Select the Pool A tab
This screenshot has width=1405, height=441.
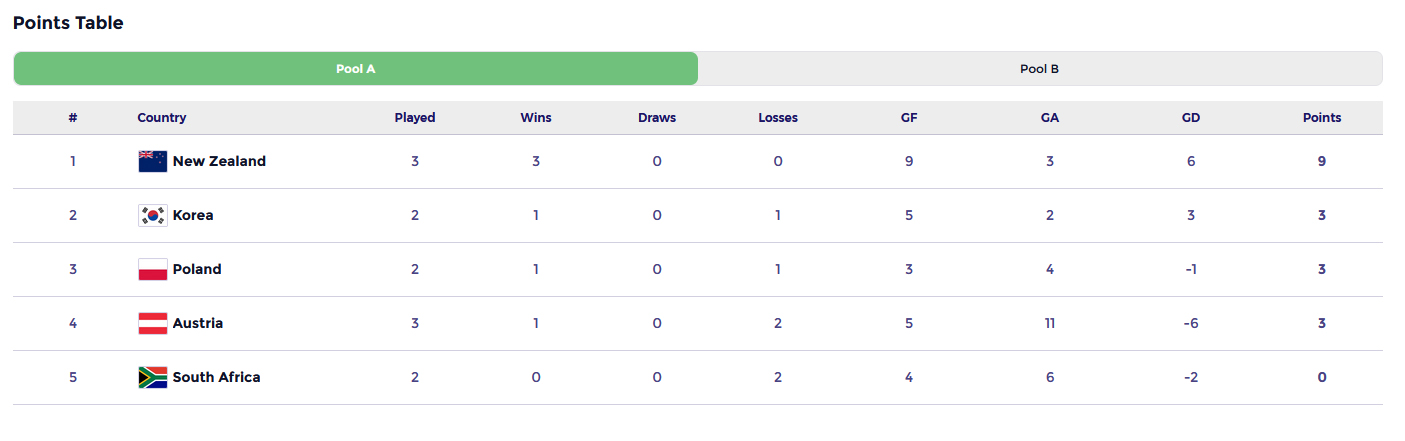tap(356, 69)
